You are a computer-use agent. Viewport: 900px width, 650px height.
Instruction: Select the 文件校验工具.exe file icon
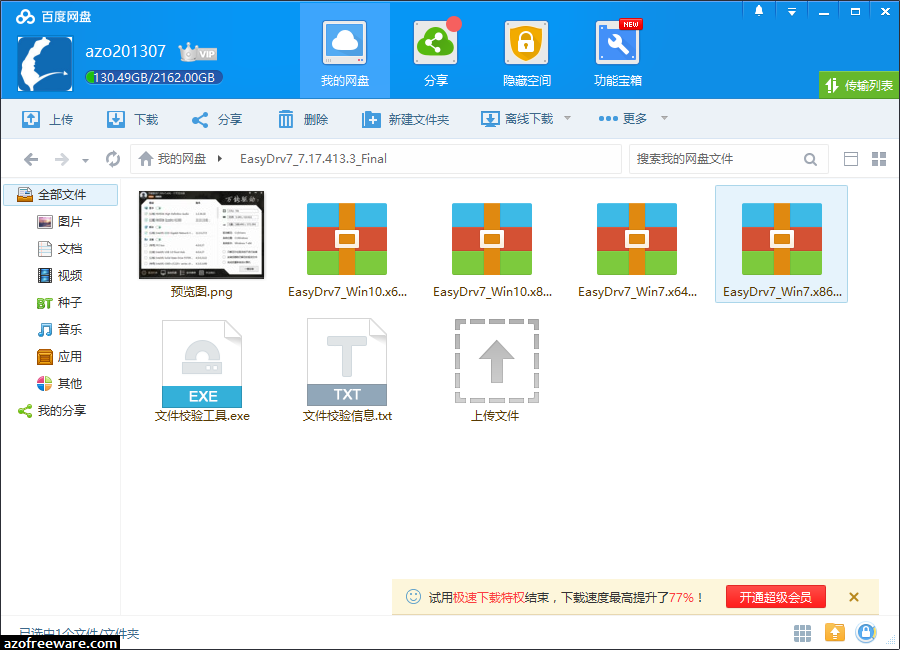pos(202,363)
